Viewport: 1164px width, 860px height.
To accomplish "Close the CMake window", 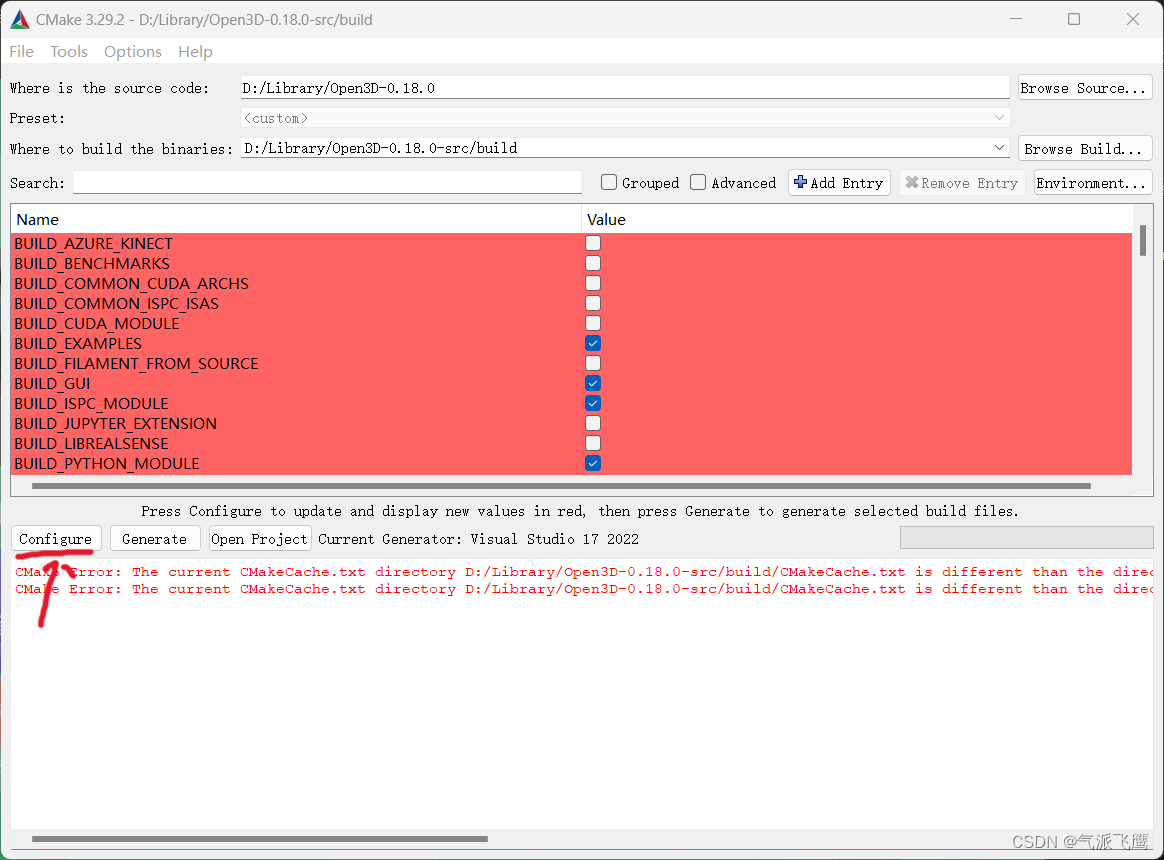I will [1132, 19].
